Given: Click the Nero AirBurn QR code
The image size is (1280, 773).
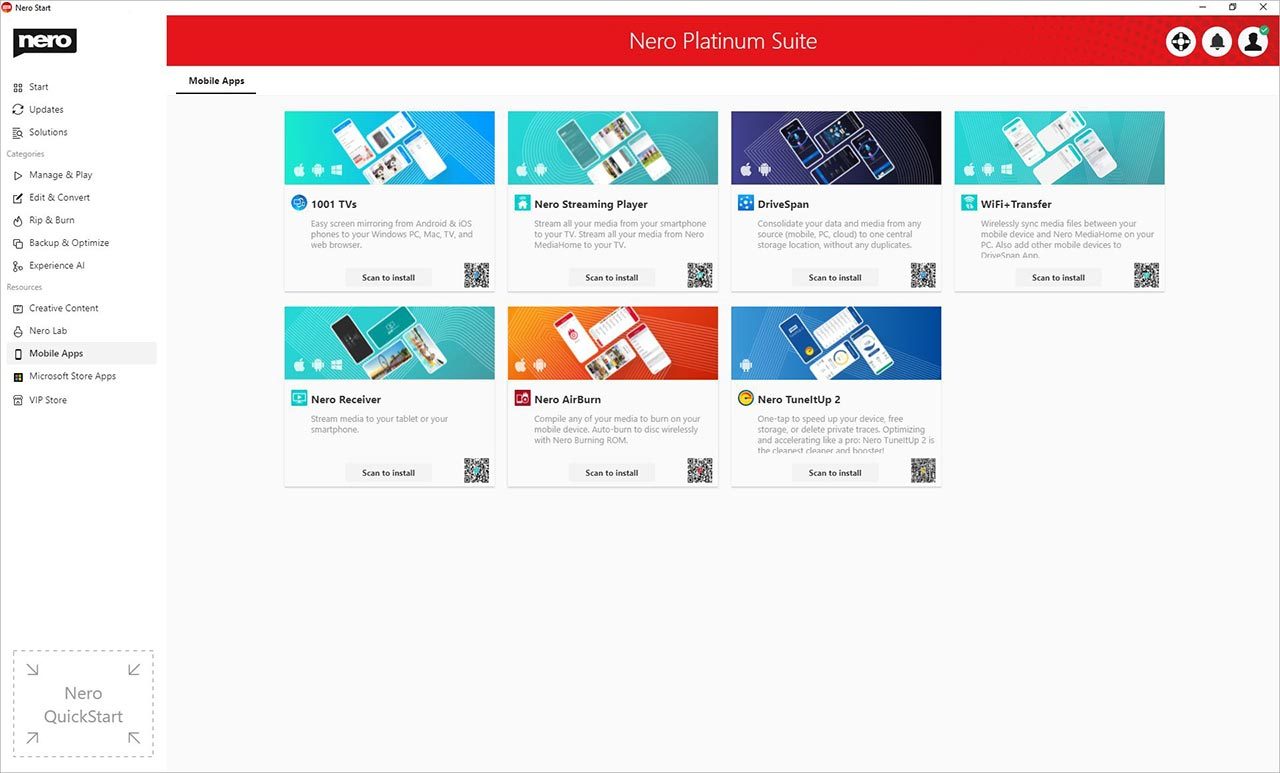Looking at the screenshot, I should (700, 471).
